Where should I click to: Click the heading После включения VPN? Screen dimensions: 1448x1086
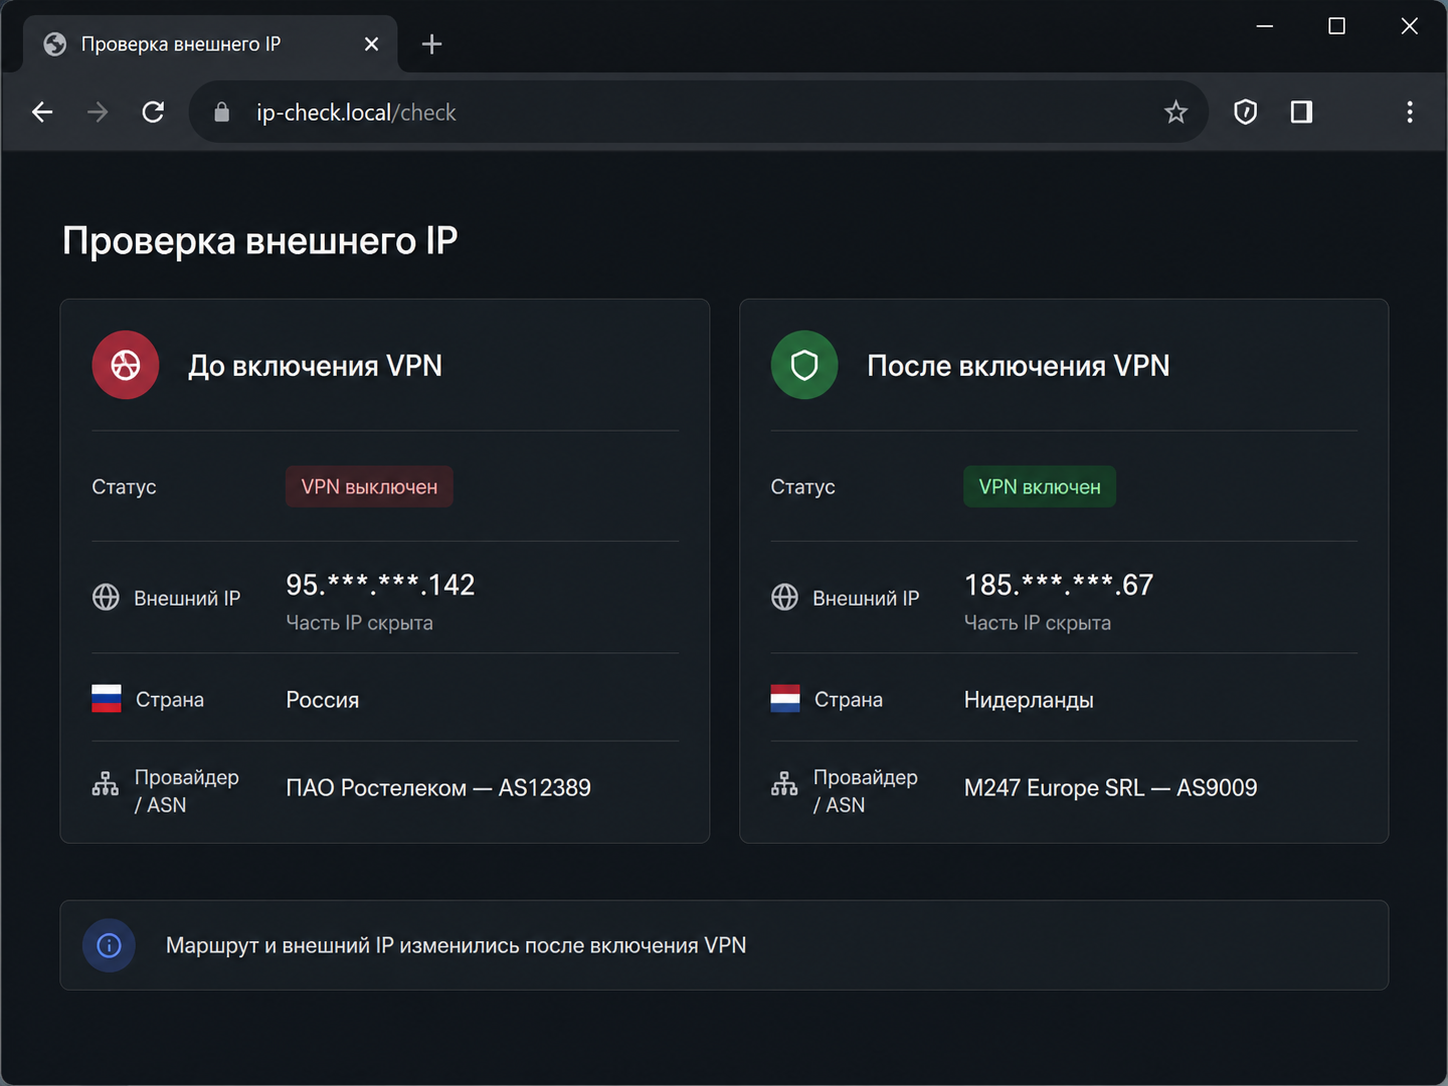[x=1018, y=366]
